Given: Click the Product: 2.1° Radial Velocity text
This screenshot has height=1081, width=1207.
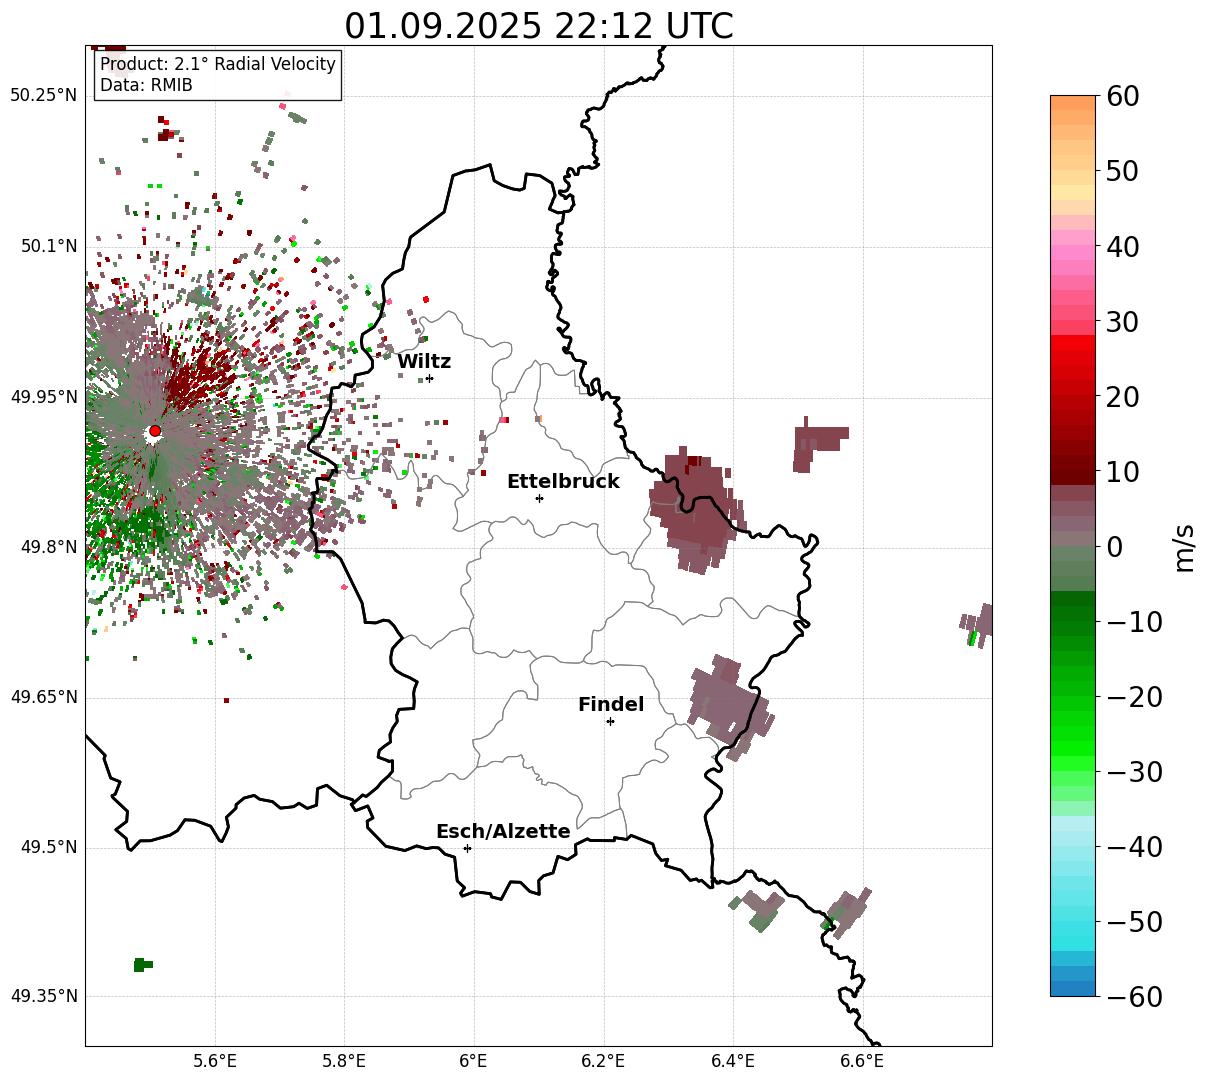Looking at the screenshot, I should coord(218,64).
